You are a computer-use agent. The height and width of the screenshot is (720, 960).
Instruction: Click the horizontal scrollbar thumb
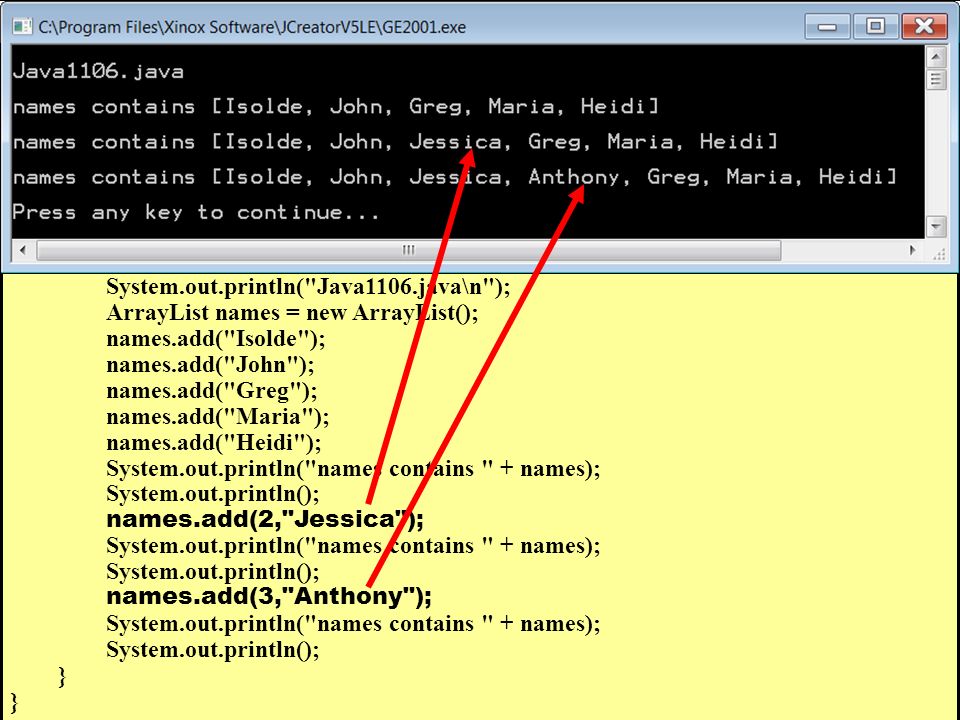click(408, 250)
